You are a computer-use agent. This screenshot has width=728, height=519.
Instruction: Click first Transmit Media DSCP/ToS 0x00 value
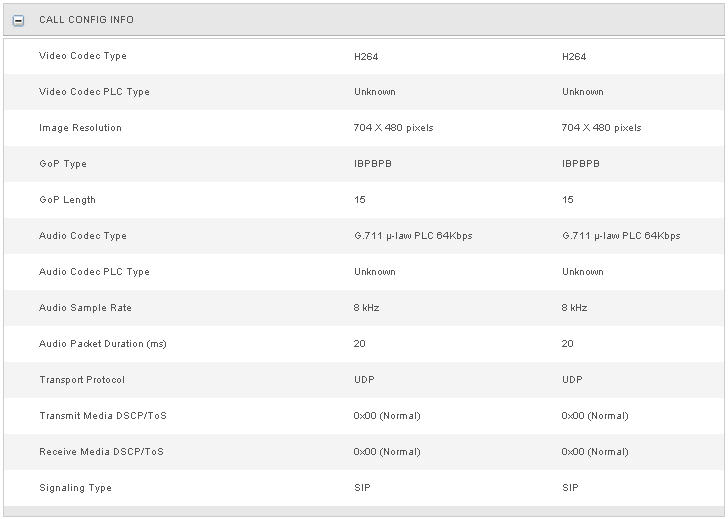tap(387, 415)
